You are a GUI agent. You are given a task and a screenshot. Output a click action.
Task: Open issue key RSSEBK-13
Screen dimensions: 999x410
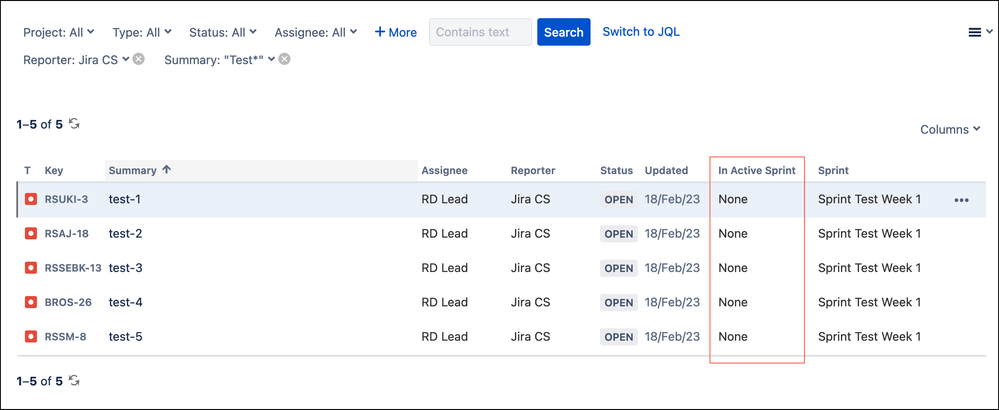73,268
